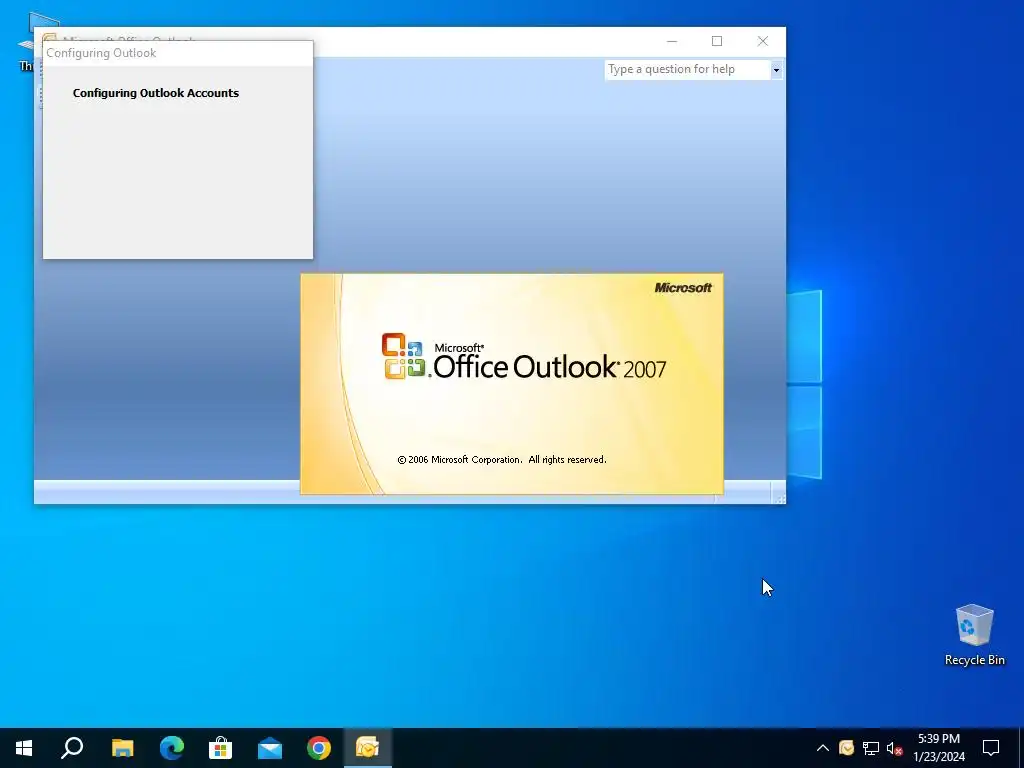
Task: Open the Mail app on taskbar
Action: point(270,748)
